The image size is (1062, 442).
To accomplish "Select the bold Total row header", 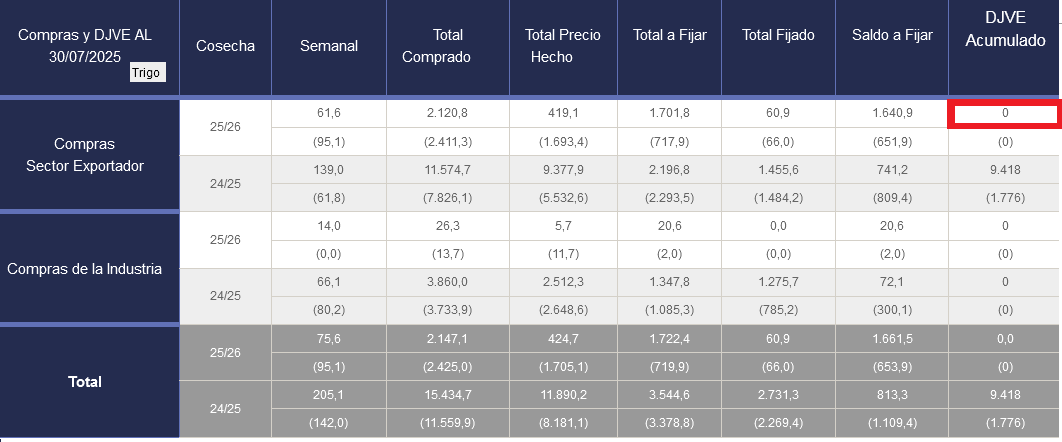I will pyautogui.click(x=85, y=381).
